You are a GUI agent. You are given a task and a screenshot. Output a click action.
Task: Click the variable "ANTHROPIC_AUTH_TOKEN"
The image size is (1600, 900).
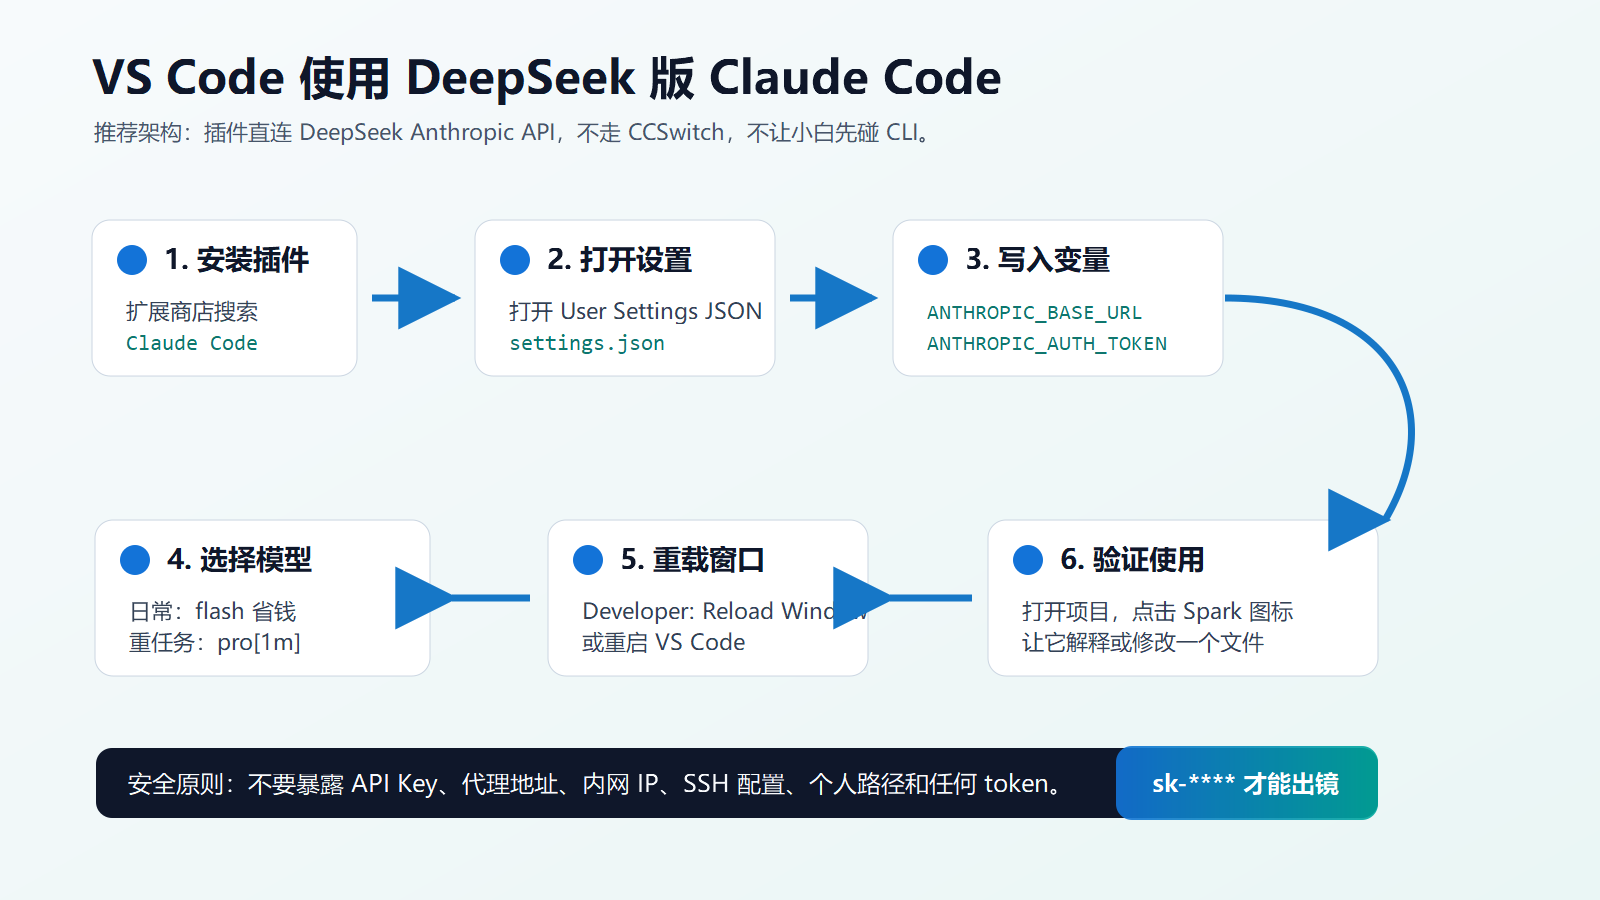1047,344
